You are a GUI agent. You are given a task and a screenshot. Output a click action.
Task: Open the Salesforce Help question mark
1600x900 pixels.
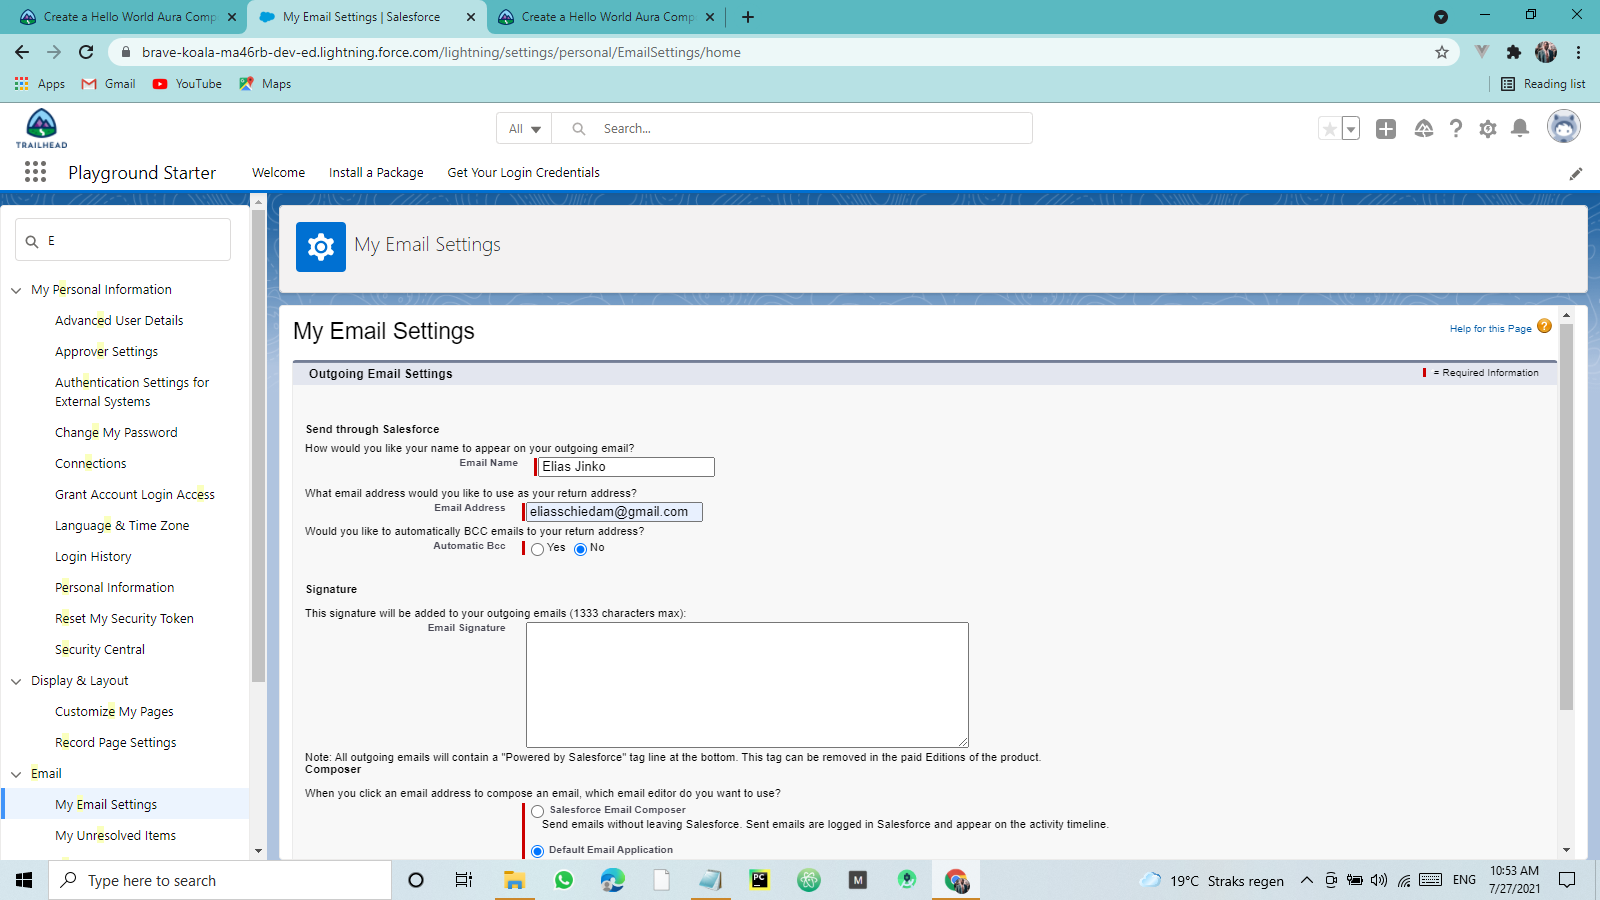(x=1456, y=129)
